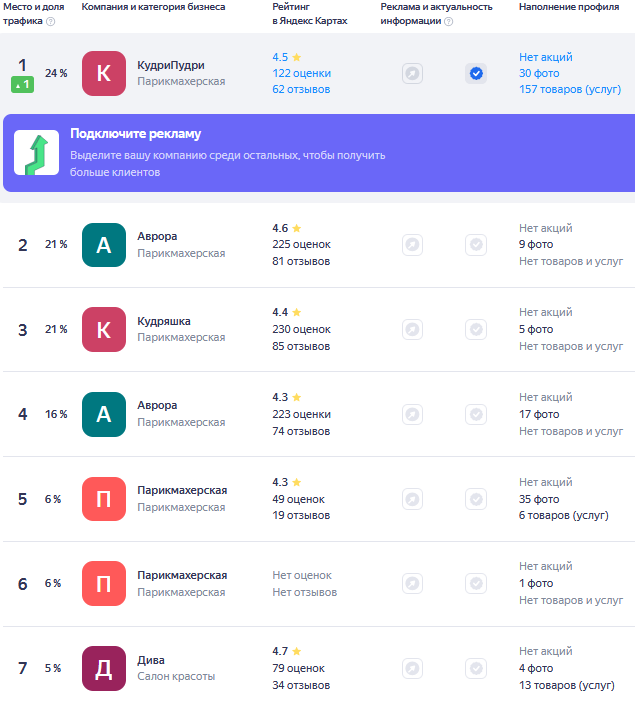Viewport: 635px width, 705px height.
Task: Click '225 оценок' text
Action: (301, 245)
